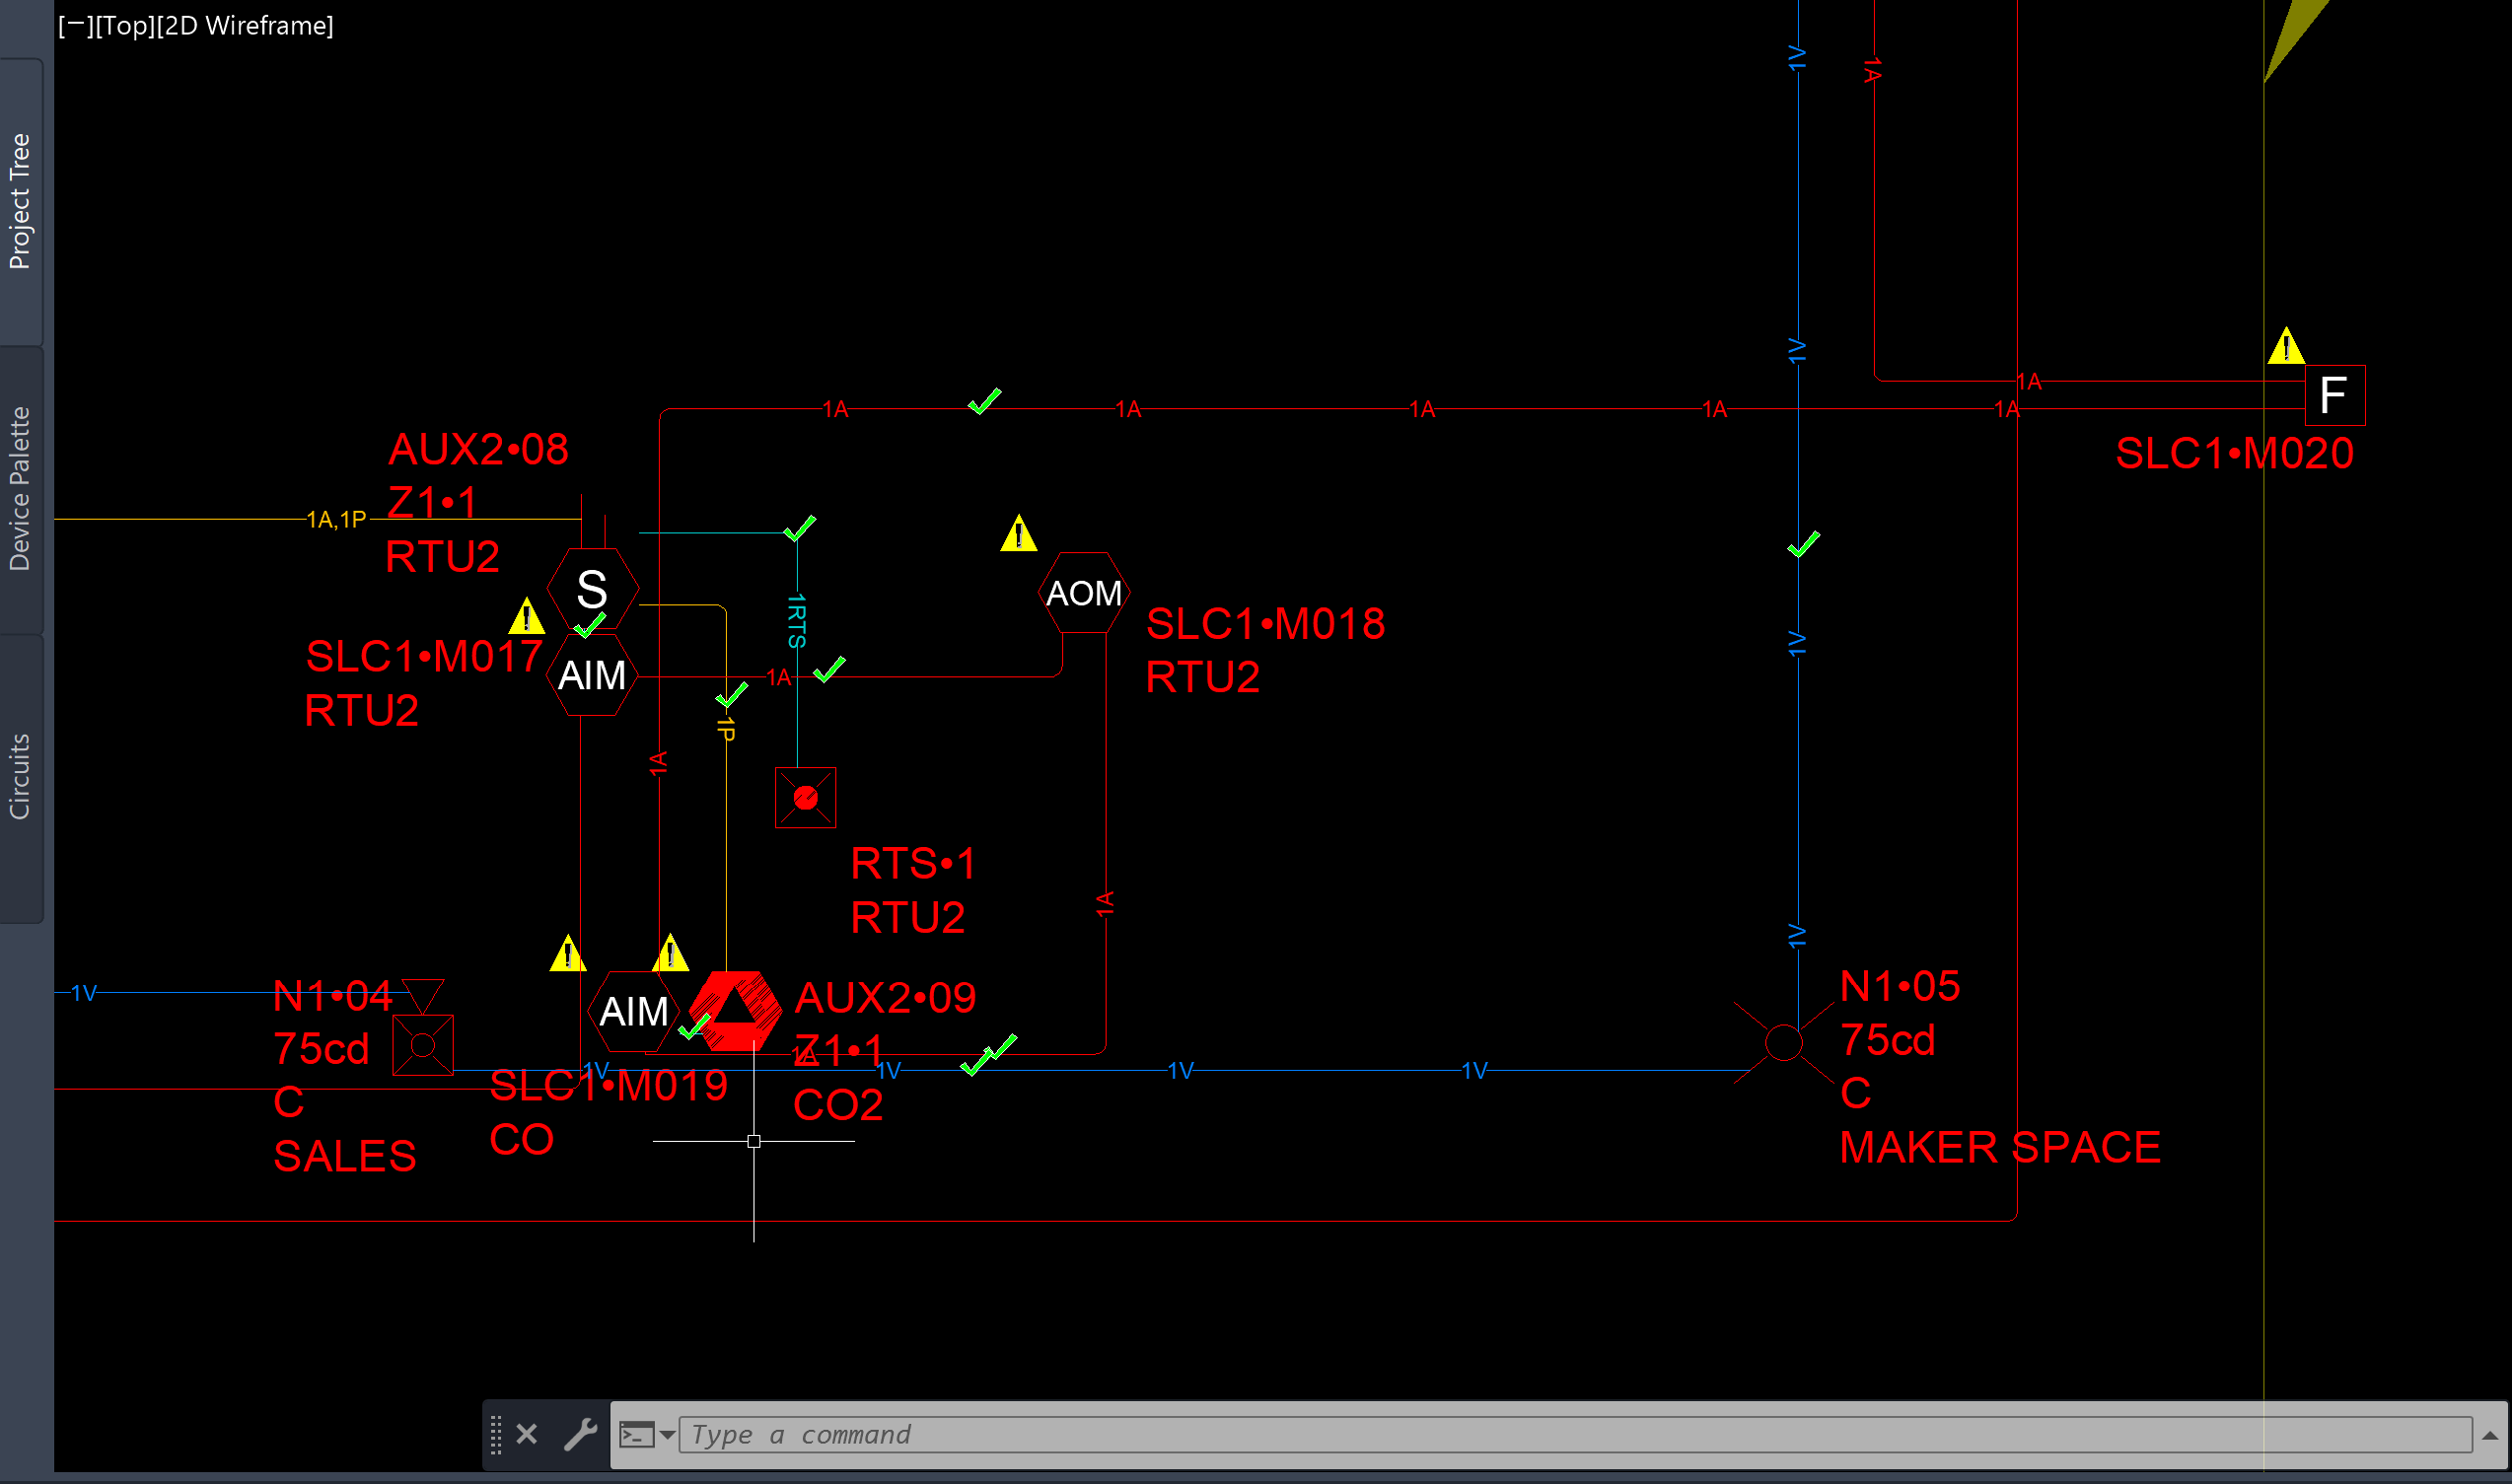Close the command line window
Screen dimensions: 2512x1484
tap(527, 1434)
